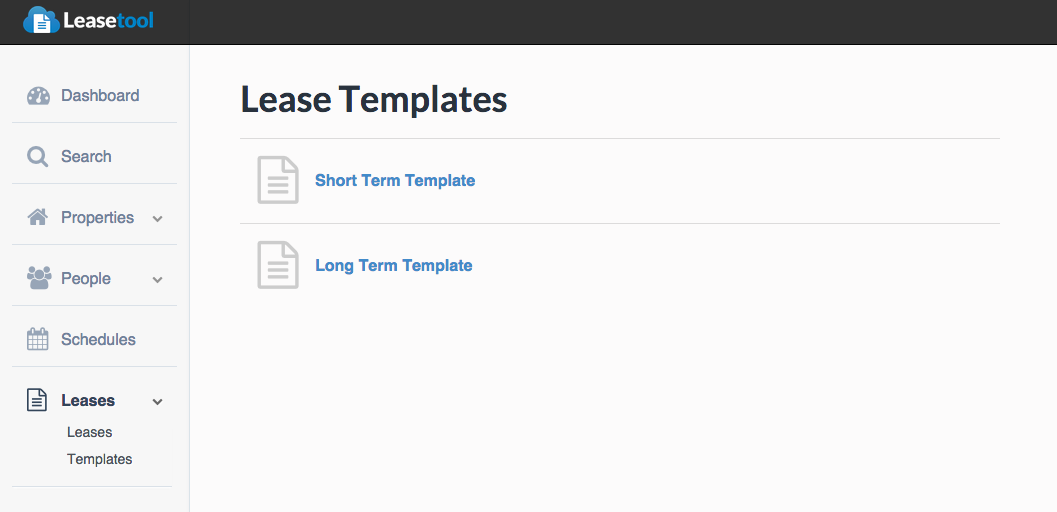Go to the Dashboard menu item
This screenshot has width=1057, height=512.
pos(100,96)
